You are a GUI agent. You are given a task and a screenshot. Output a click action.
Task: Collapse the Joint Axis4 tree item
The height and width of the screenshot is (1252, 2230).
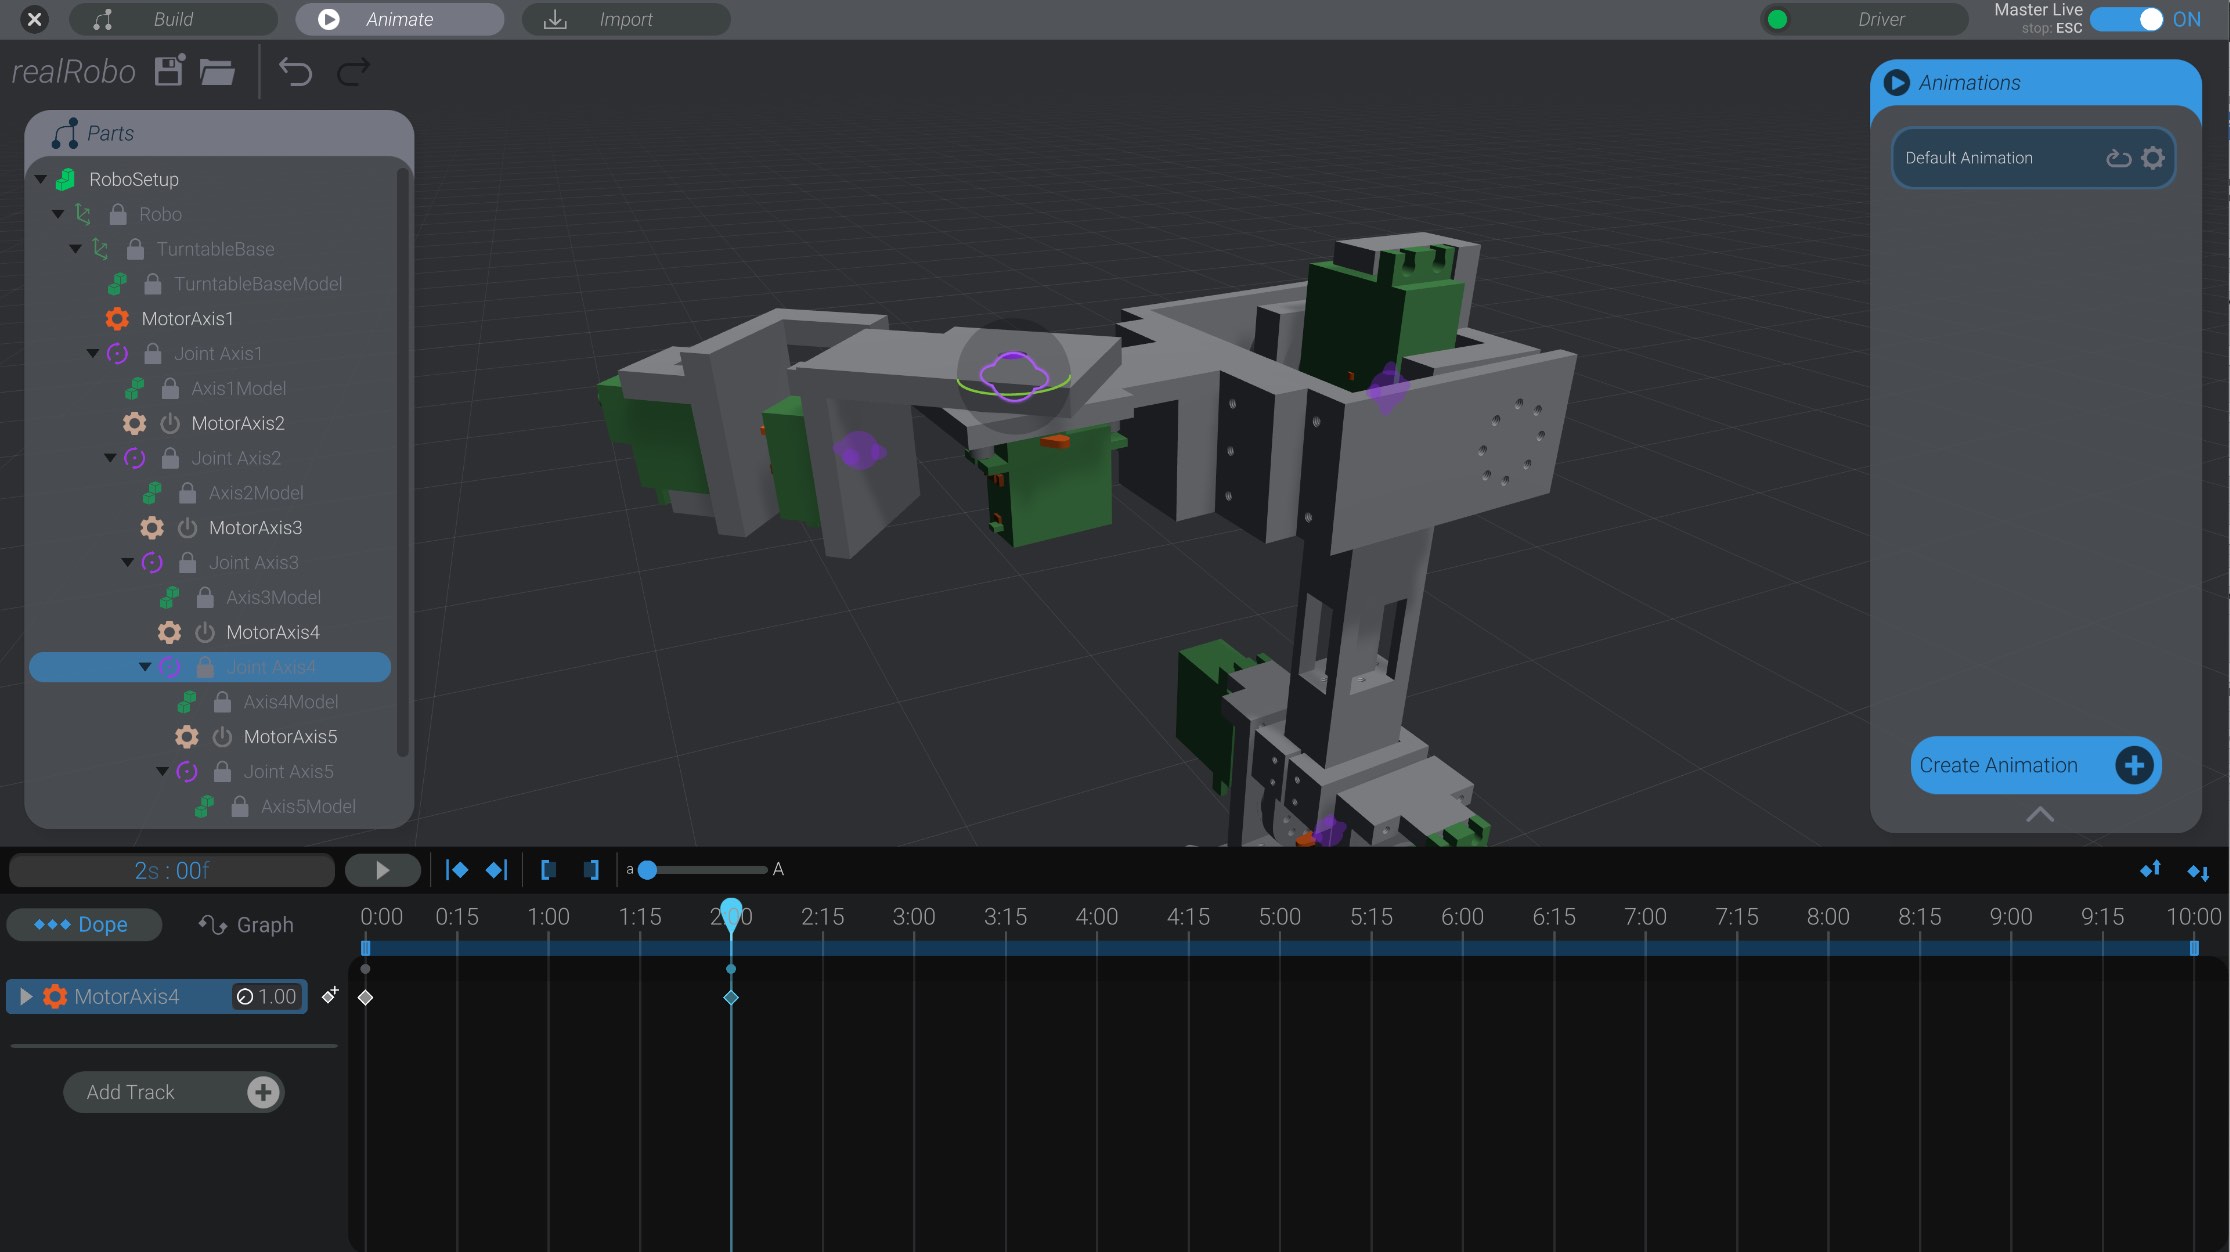(143, 666)
